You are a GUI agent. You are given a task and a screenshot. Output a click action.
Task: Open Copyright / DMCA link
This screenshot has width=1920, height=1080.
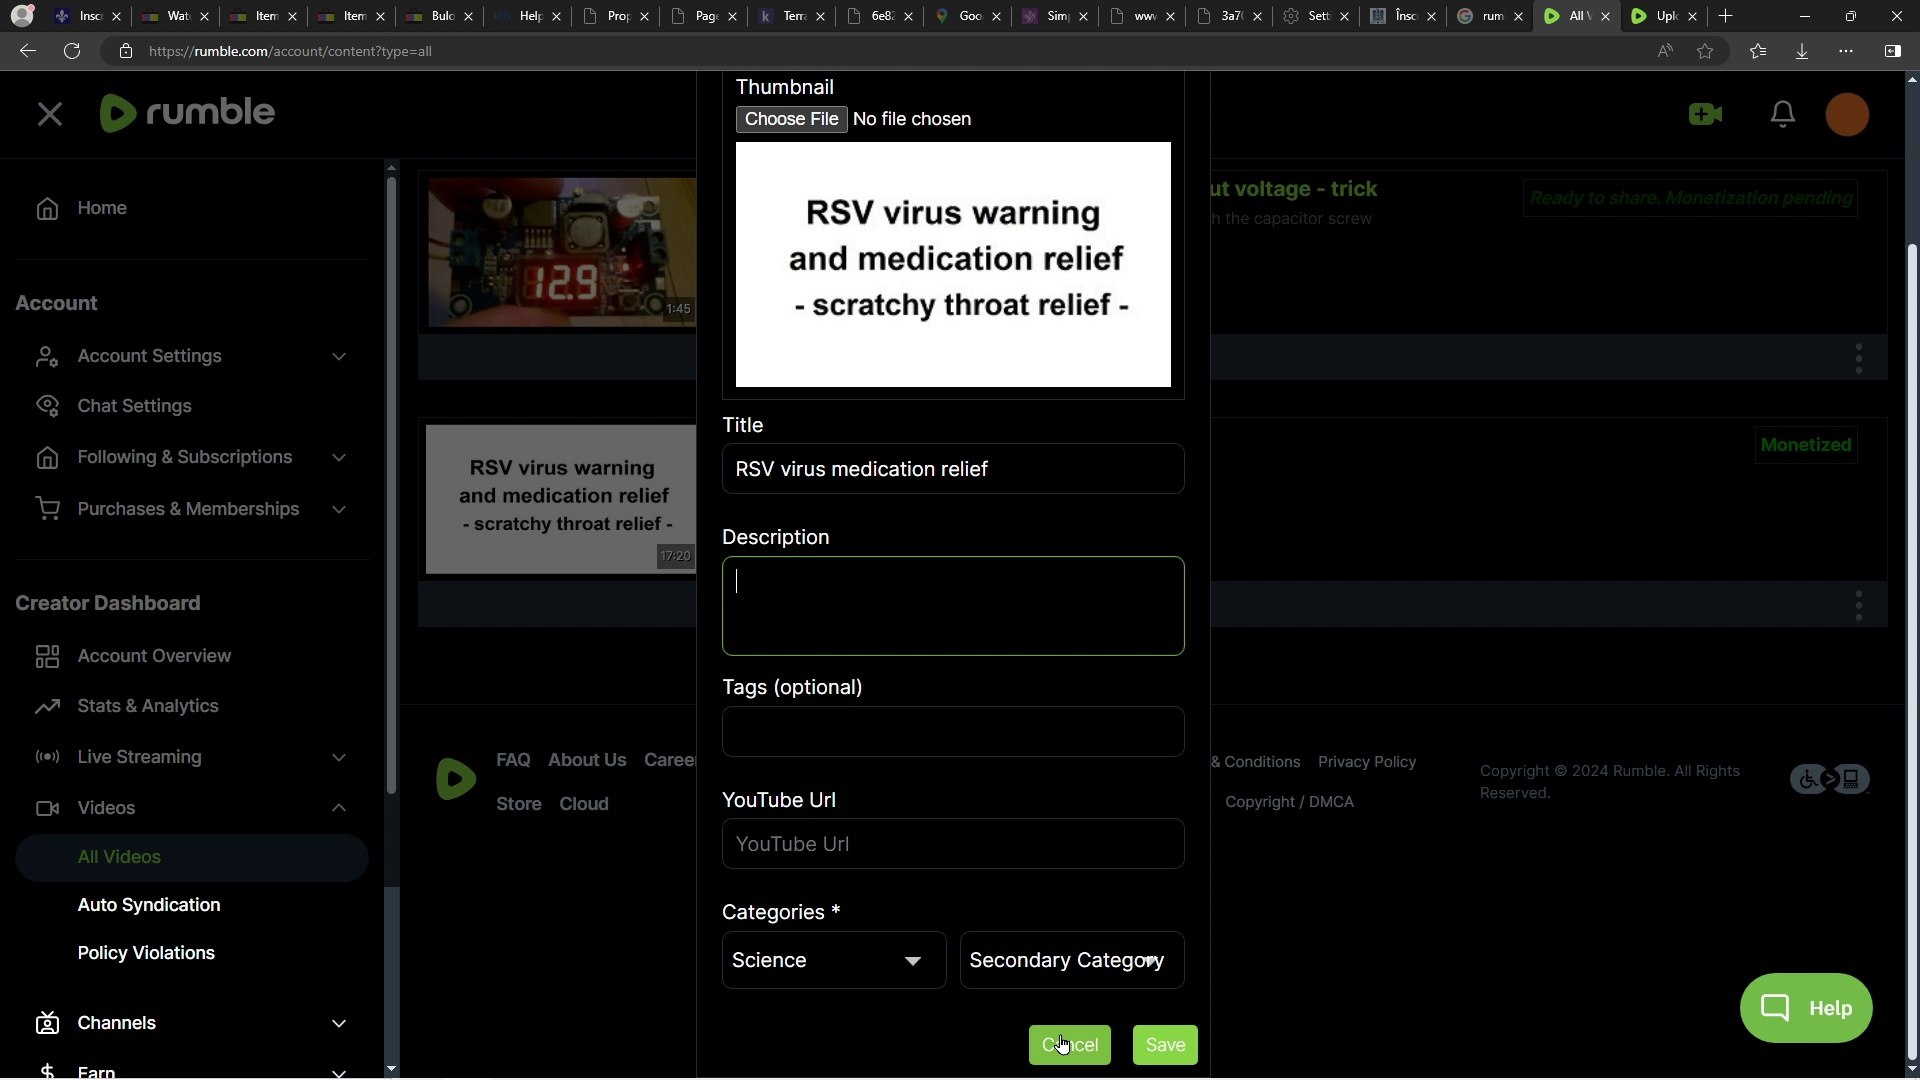click(x=1289, y=802)
